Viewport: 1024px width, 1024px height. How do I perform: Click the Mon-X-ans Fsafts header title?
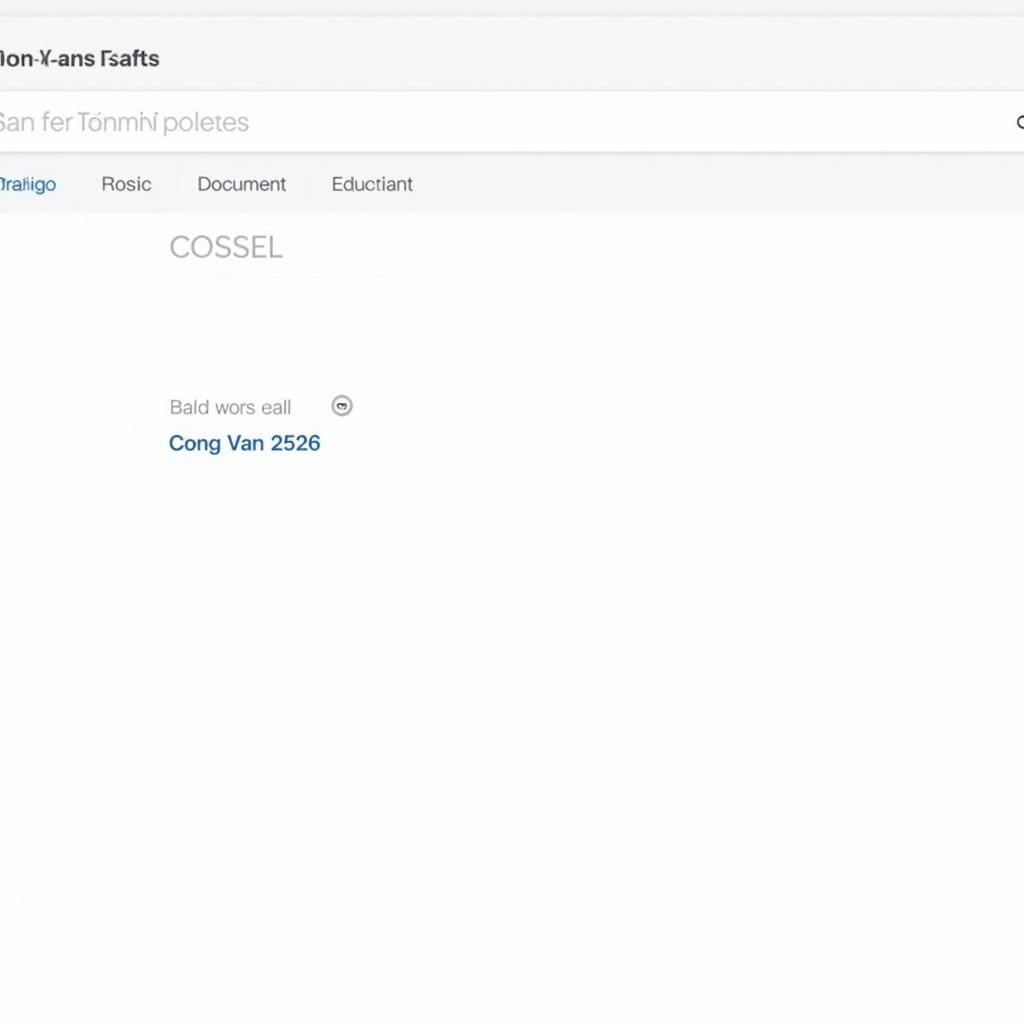tap(79, 59)
